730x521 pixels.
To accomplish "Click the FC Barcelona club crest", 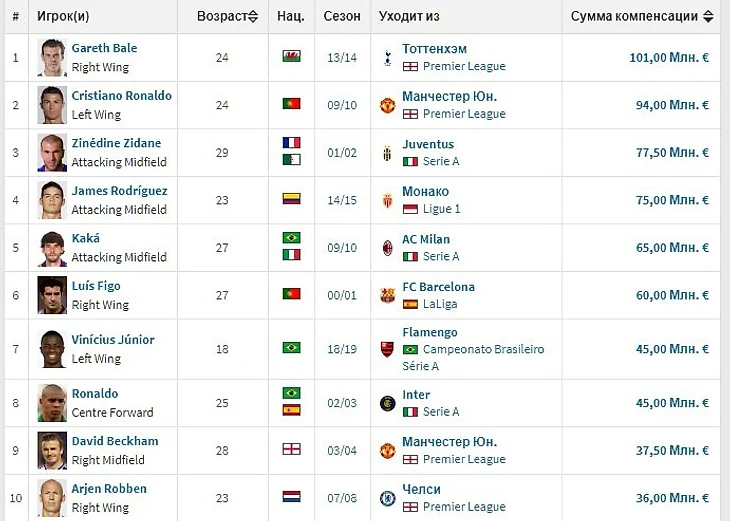I will click(x=387, y=296).
